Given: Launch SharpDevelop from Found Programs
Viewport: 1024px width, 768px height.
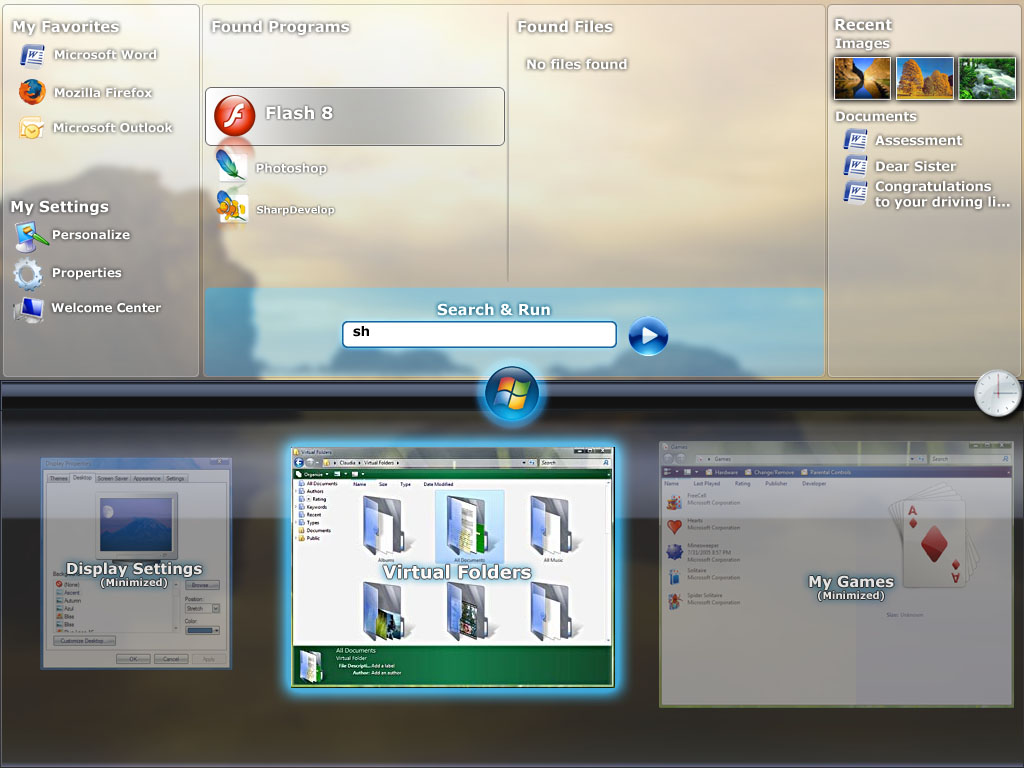Looking at the screenshot, I should pos(276,208).
